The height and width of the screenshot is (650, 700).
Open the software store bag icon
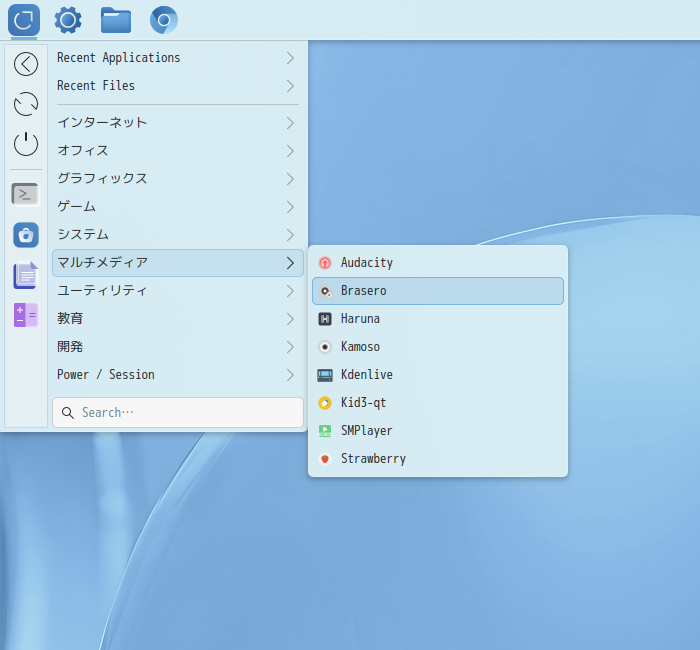(x=25, y=235)
